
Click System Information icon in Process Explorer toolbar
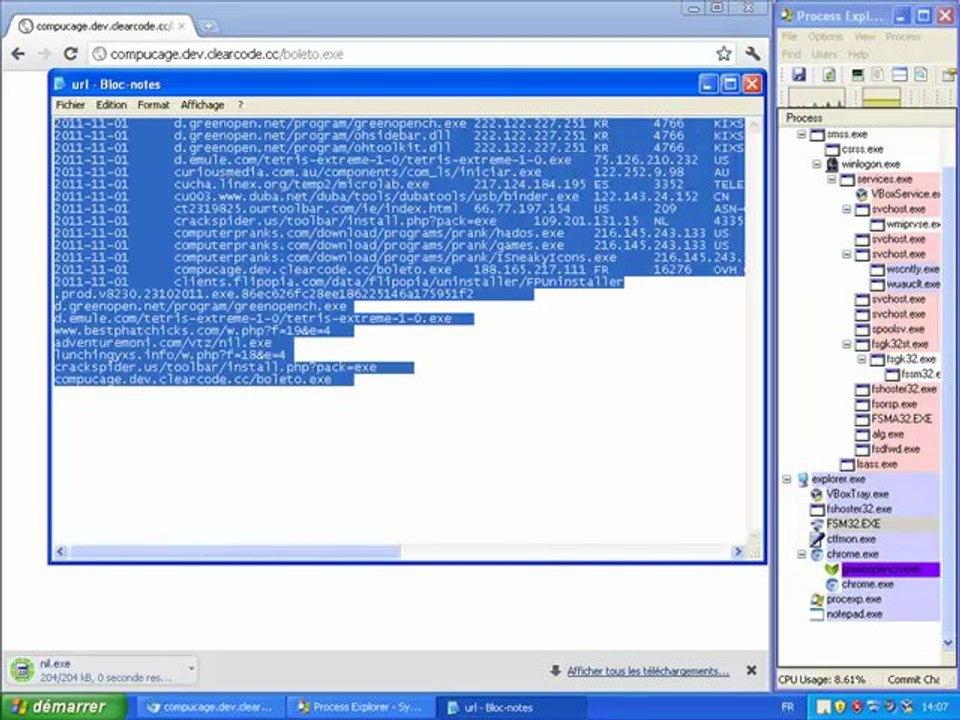[x=858, y=75]
